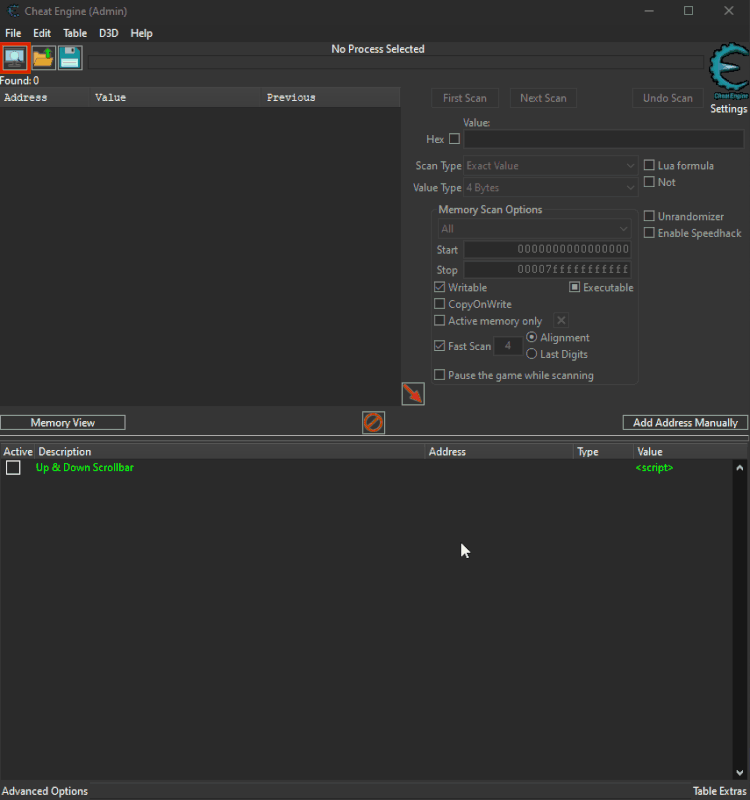This screenshot has width=750, height=800.
Task: Toggle the Hex checkbox
Action: tap(454, 139)
